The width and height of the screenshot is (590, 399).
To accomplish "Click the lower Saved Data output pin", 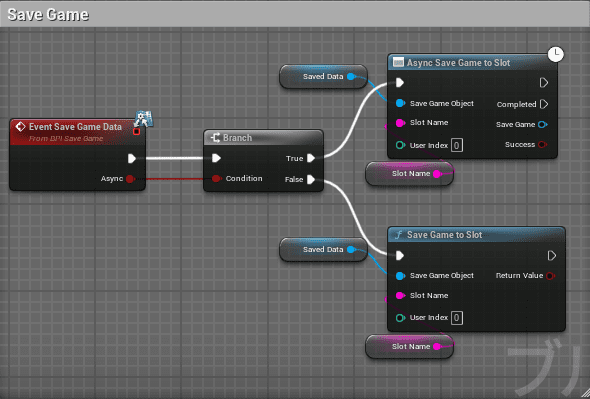I will point(351,250).
